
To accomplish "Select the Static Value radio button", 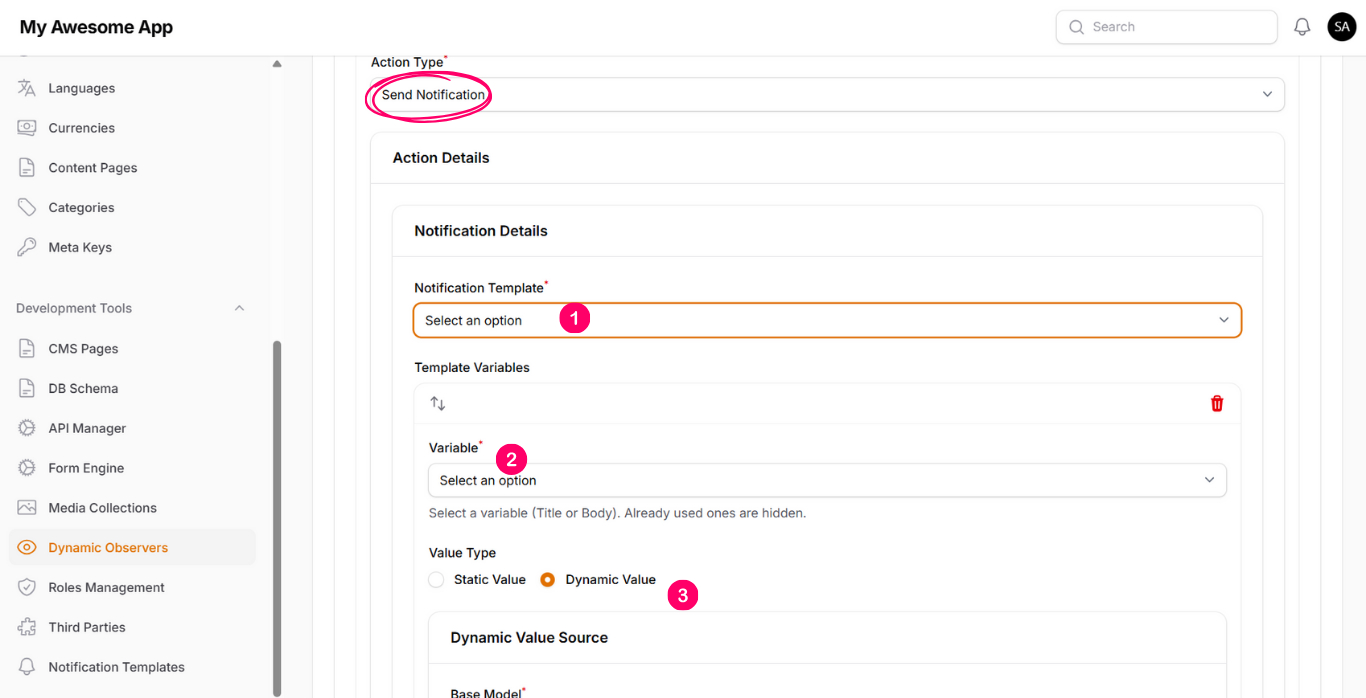I will tap(436, 580).
